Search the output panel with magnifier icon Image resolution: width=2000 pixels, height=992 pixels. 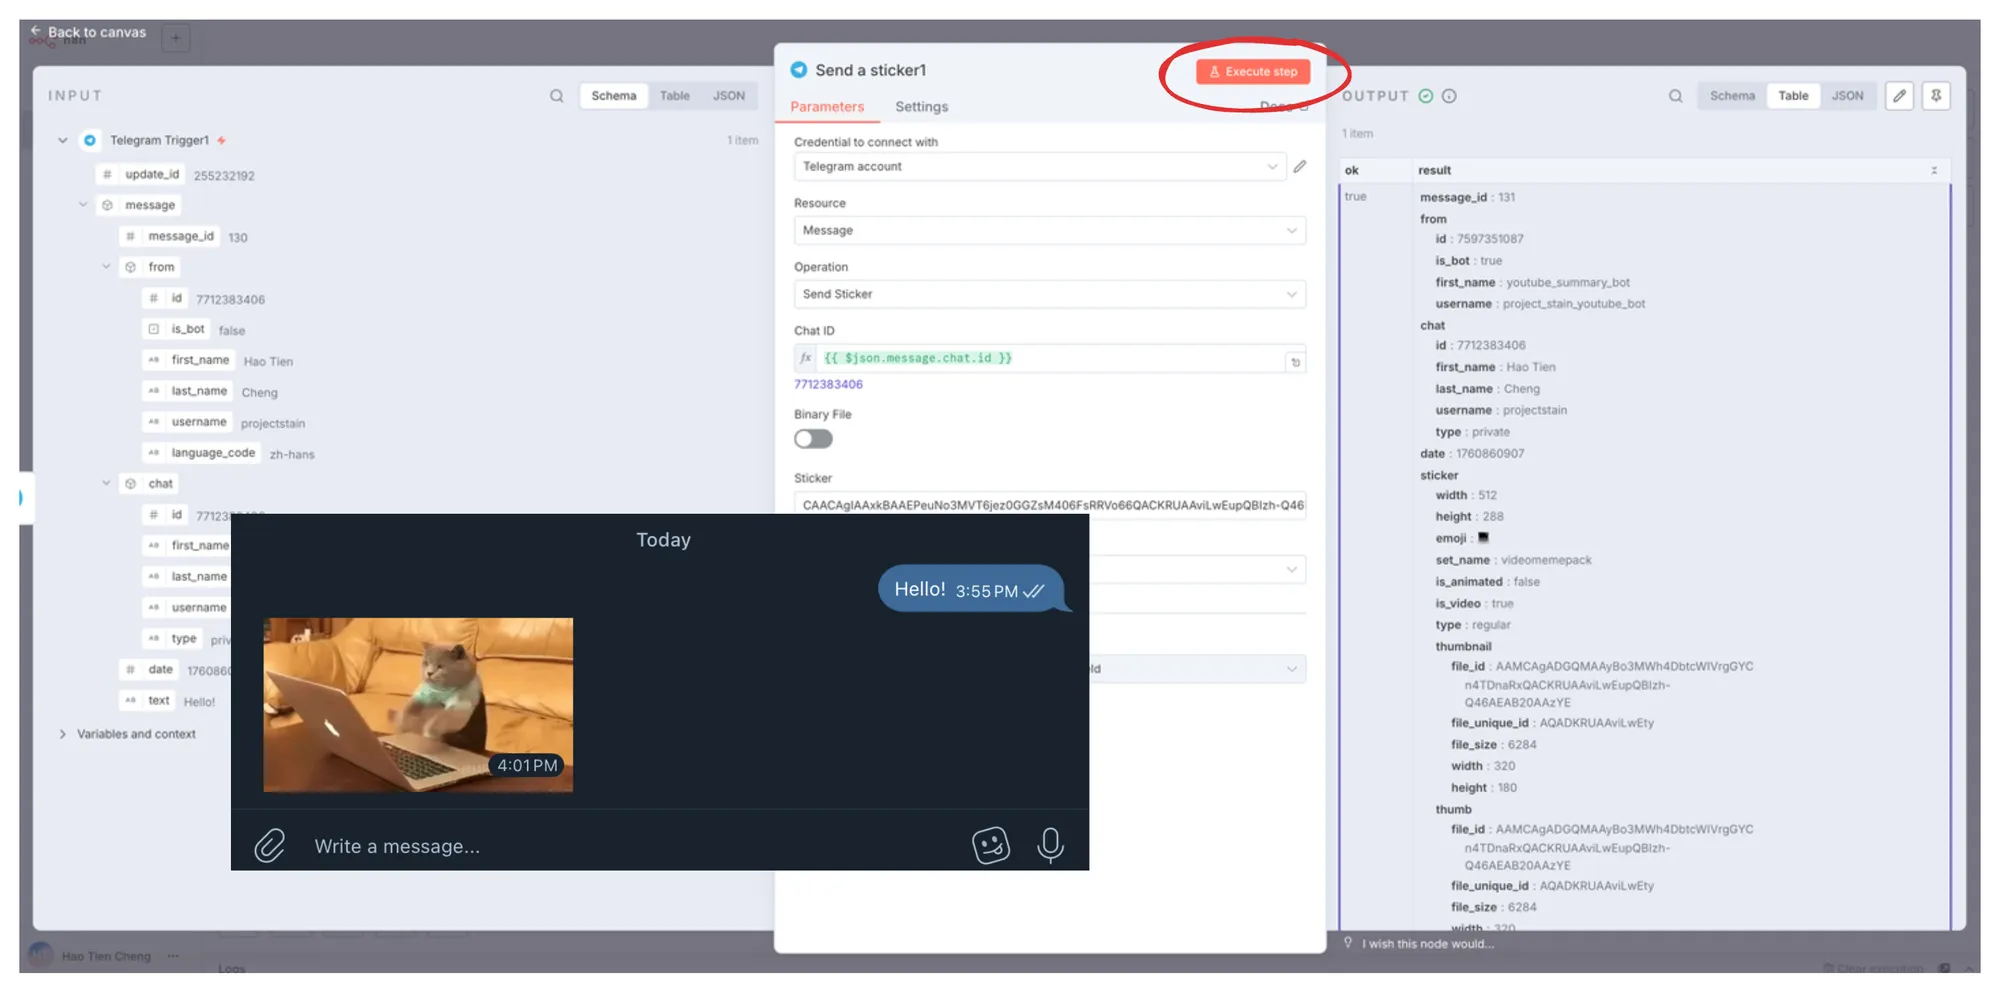click(x=1675, y=96)
